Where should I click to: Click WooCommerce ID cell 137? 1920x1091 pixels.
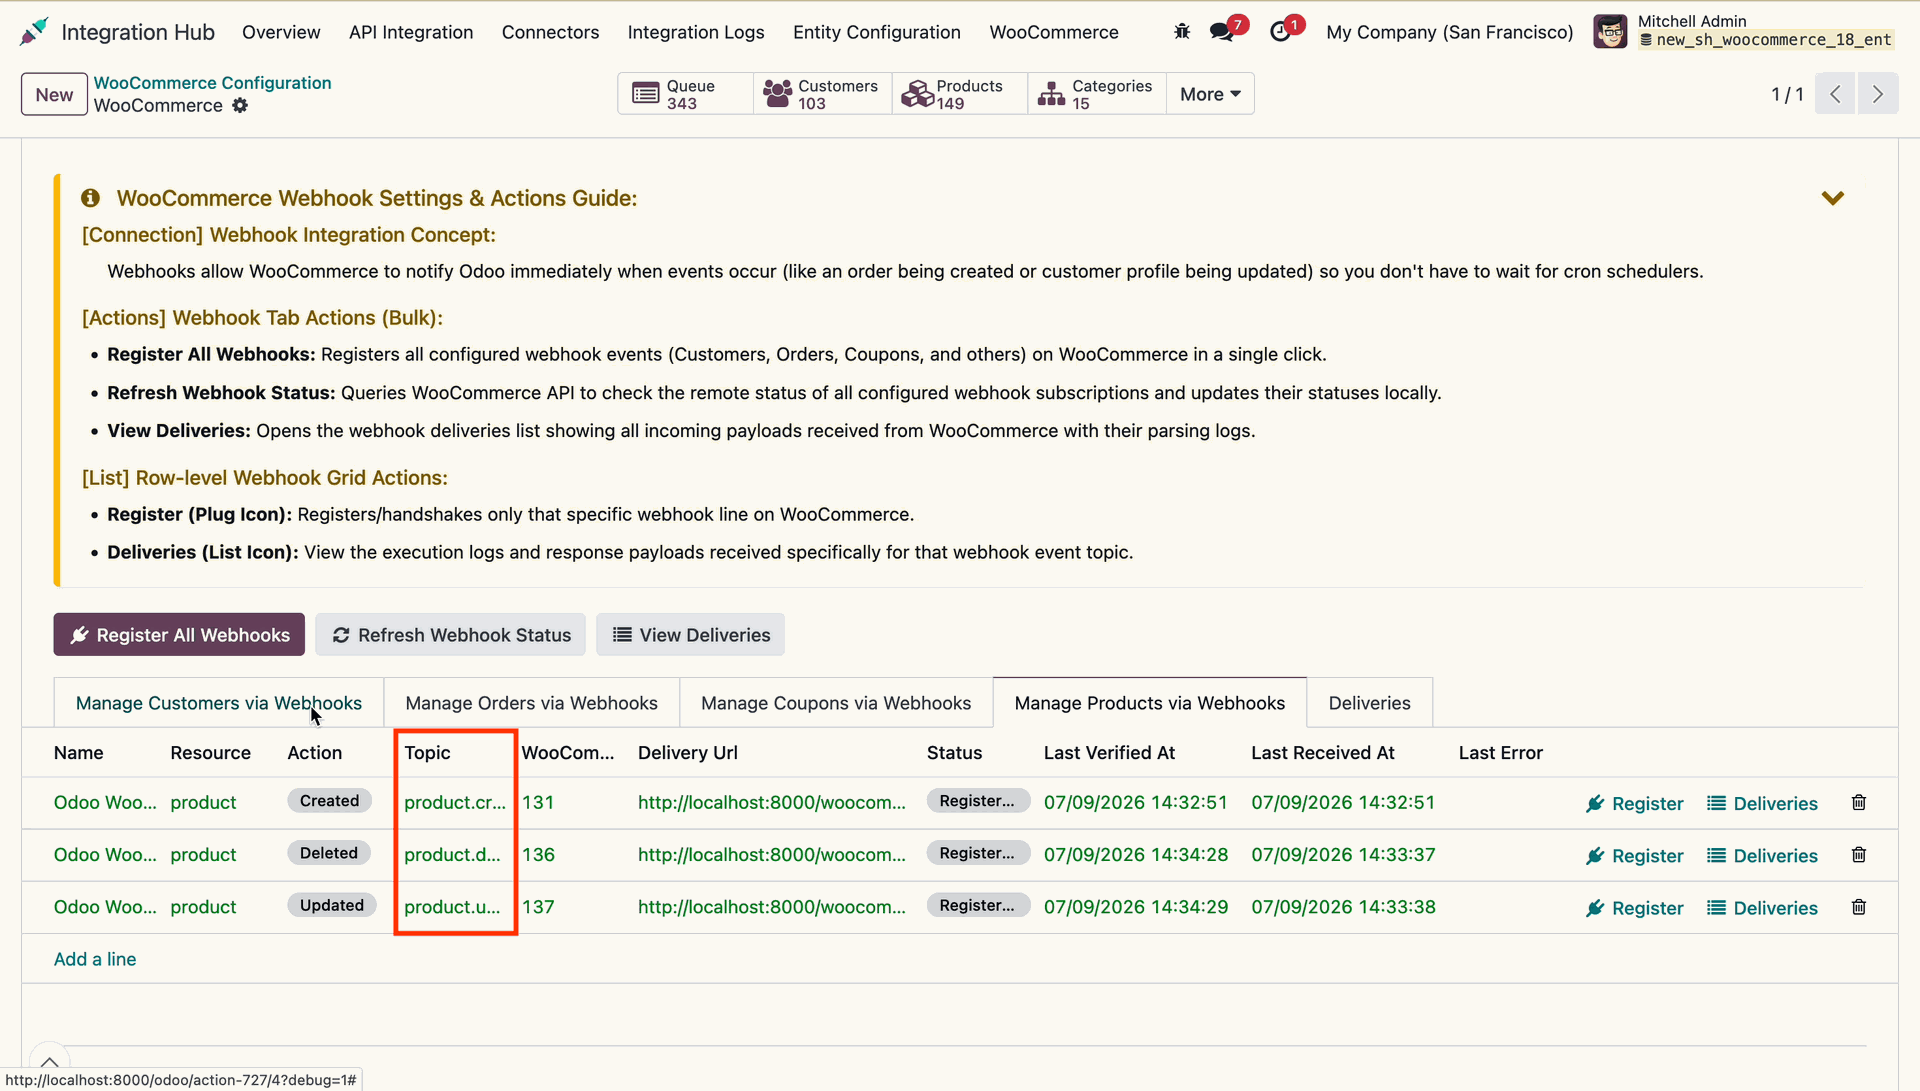click(538, 907)
